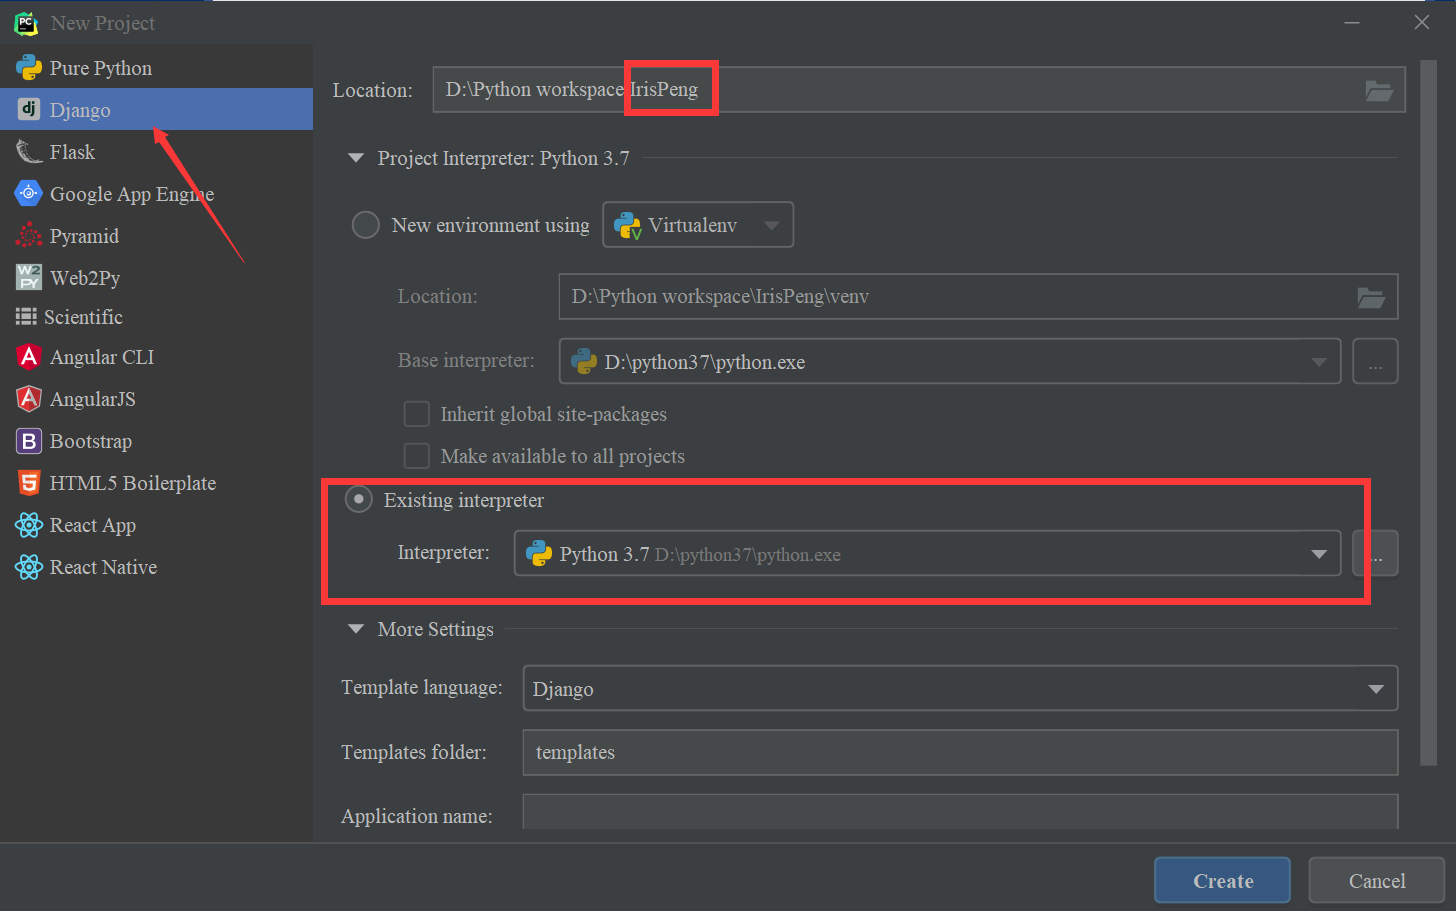1456x911 pixels.
Task: Click the Cancel button
Action: coord(1376,881)
